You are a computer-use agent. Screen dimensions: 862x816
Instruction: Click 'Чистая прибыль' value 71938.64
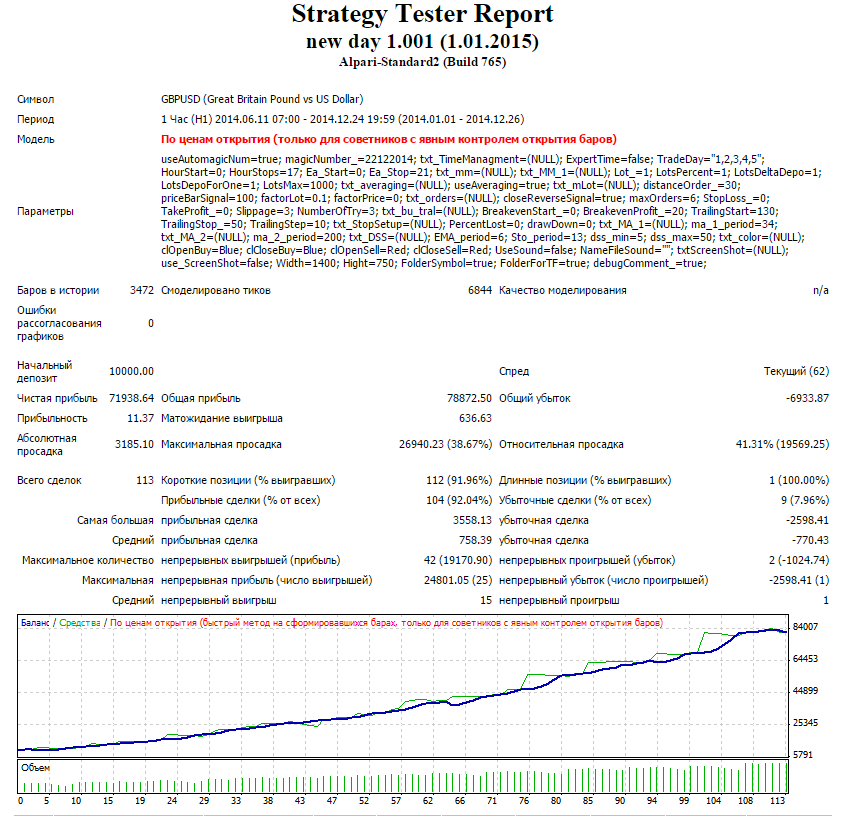[x=131, y=398]
